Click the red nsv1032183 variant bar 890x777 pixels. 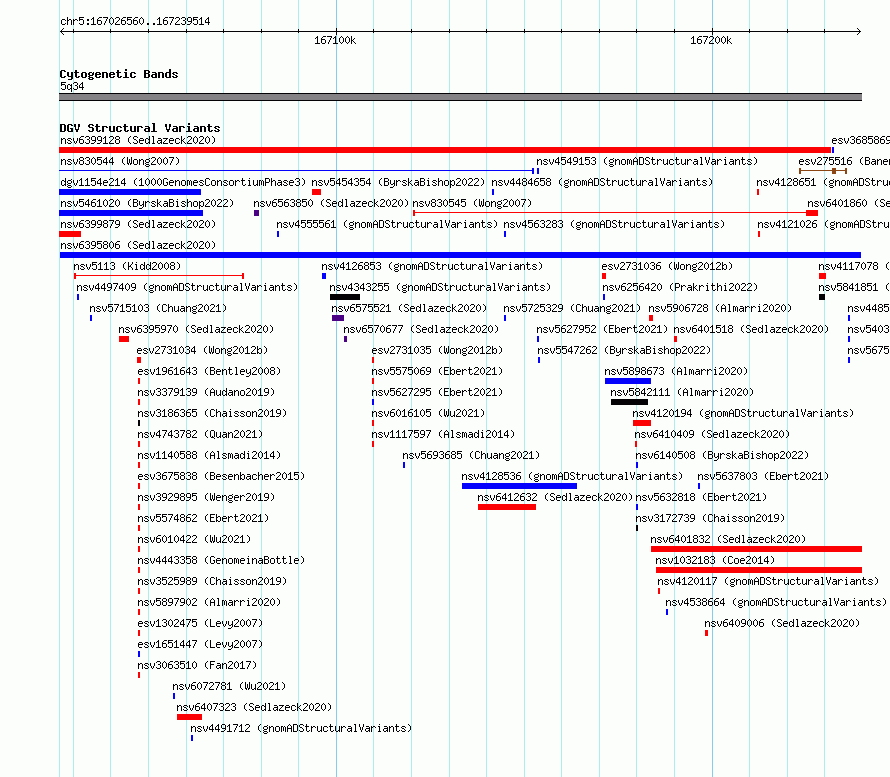coord(759,570)
